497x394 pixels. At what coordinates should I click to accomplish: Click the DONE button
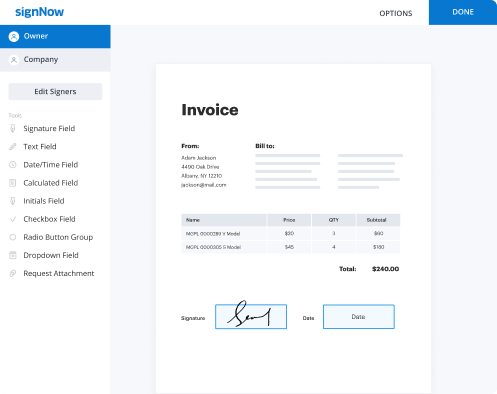(463, 12)
